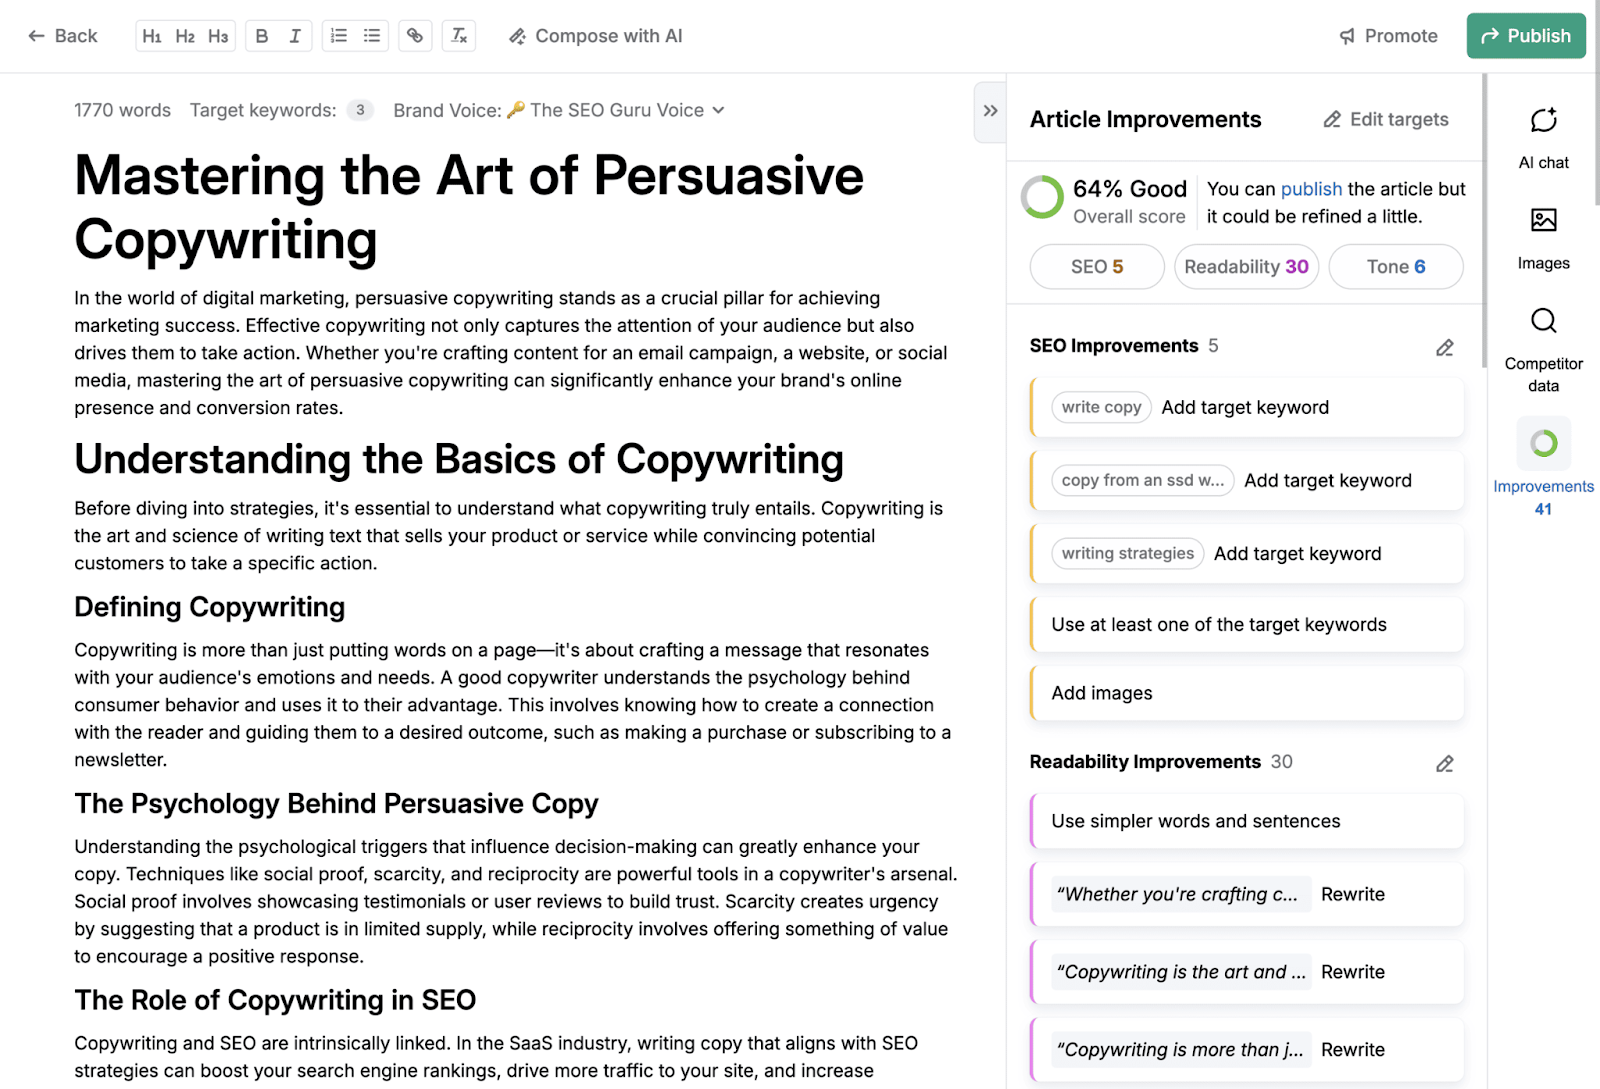Insert a bulleted list

tap(371, 35)
